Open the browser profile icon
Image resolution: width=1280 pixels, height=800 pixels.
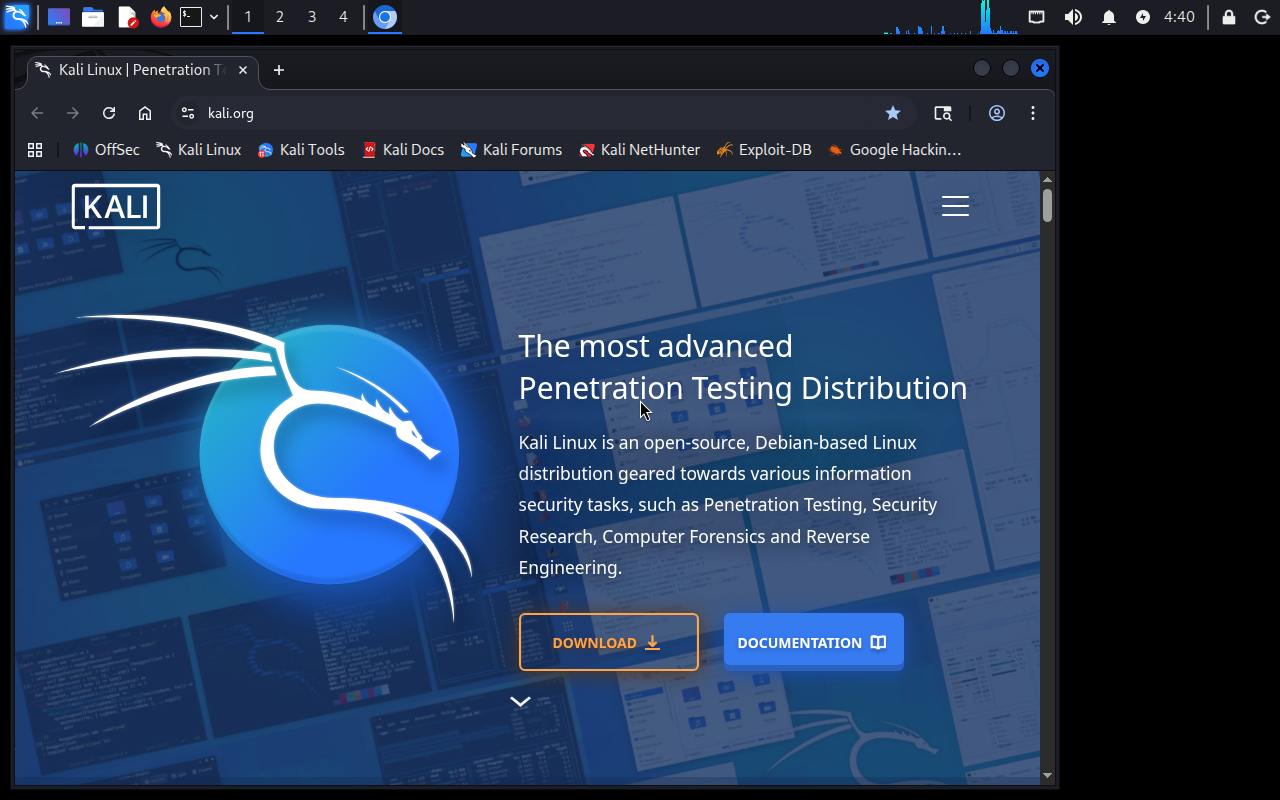[997, 113]
